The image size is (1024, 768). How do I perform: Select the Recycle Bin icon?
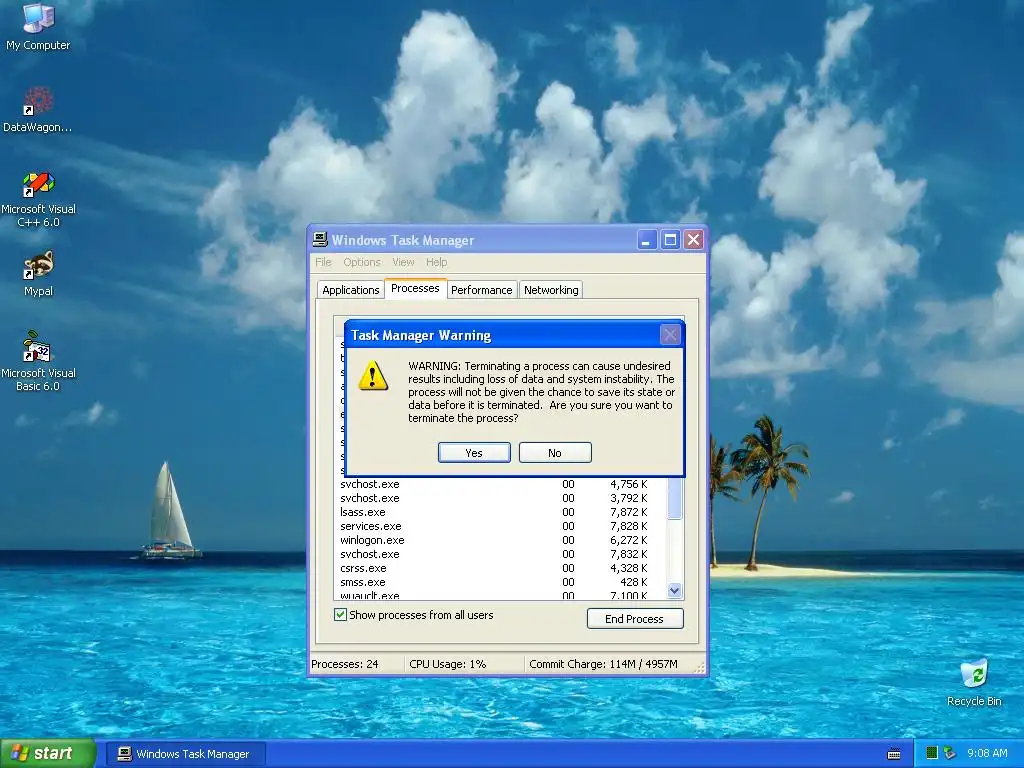[974, 682]
